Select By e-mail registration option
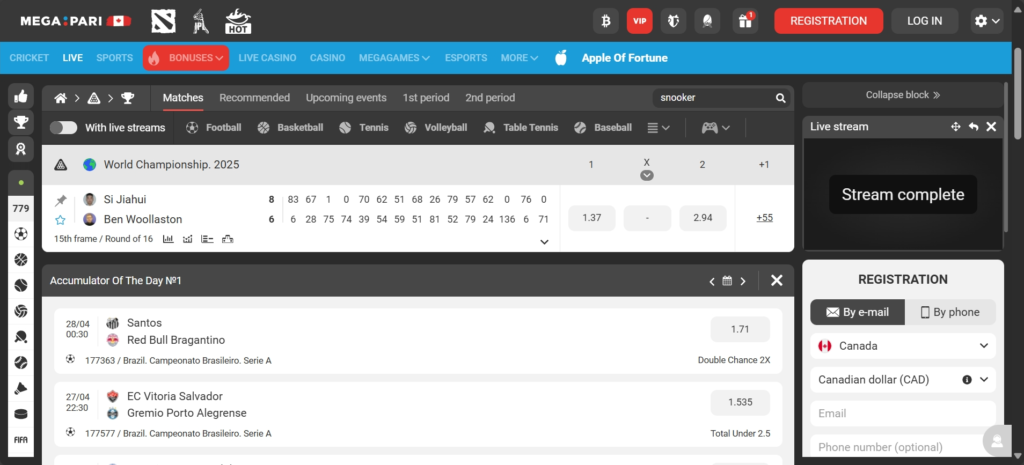The height and width of the screenshot is (465, 1024). pyautogui.click(x=857, y=312)
